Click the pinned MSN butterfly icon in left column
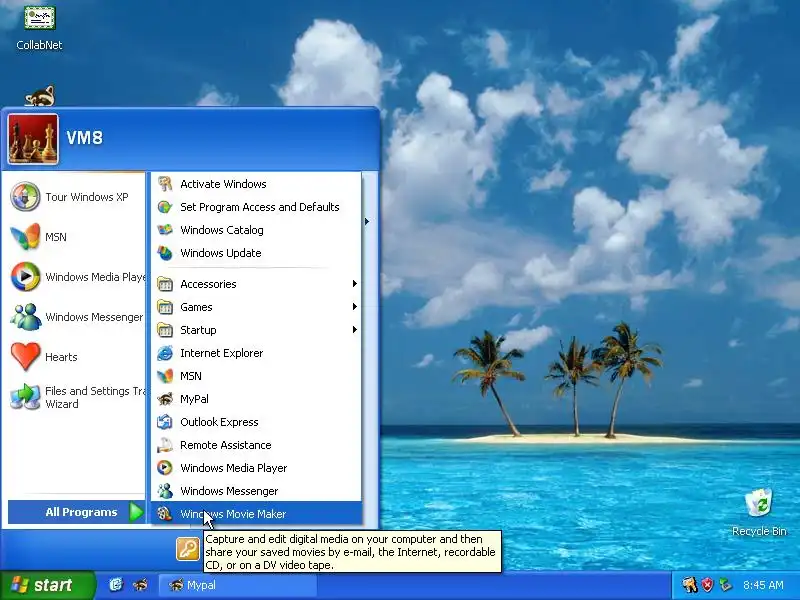 [25, 237]
